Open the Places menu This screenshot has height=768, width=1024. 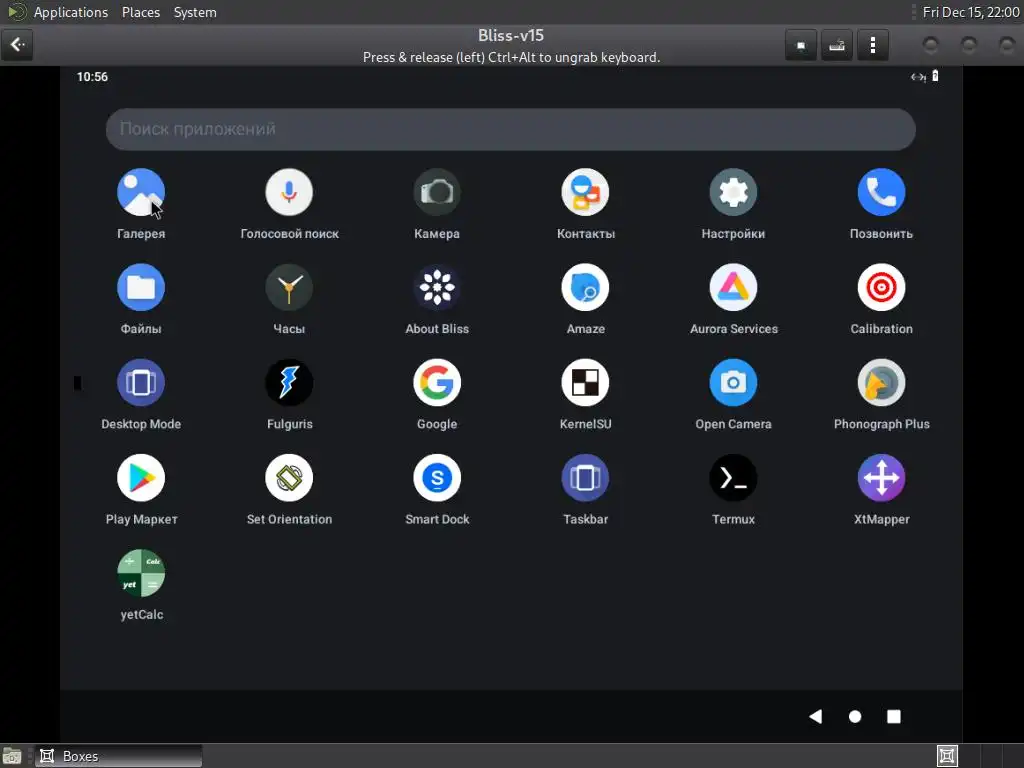point(140,12)
